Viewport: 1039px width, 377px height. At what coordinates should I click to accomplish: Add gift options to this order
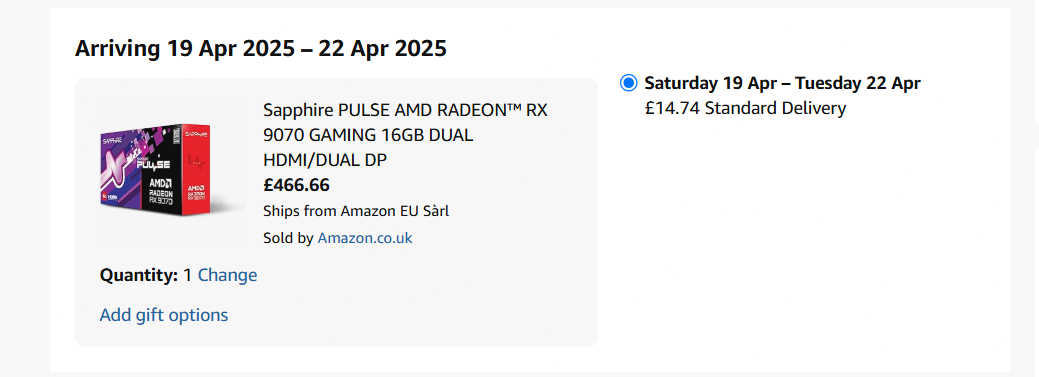tap(164, 315)
